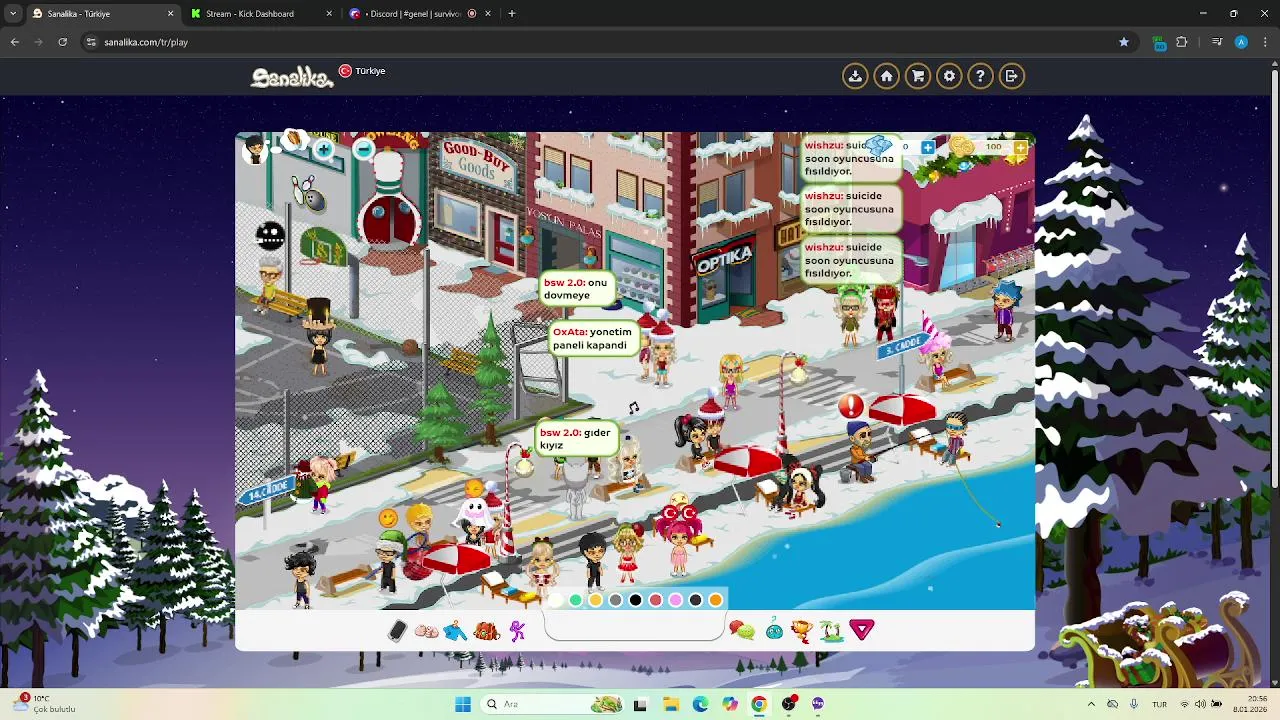The image size is (1280, 720).
Task: Click the red exclamation alert icon
Action: (x=851, y=405)
